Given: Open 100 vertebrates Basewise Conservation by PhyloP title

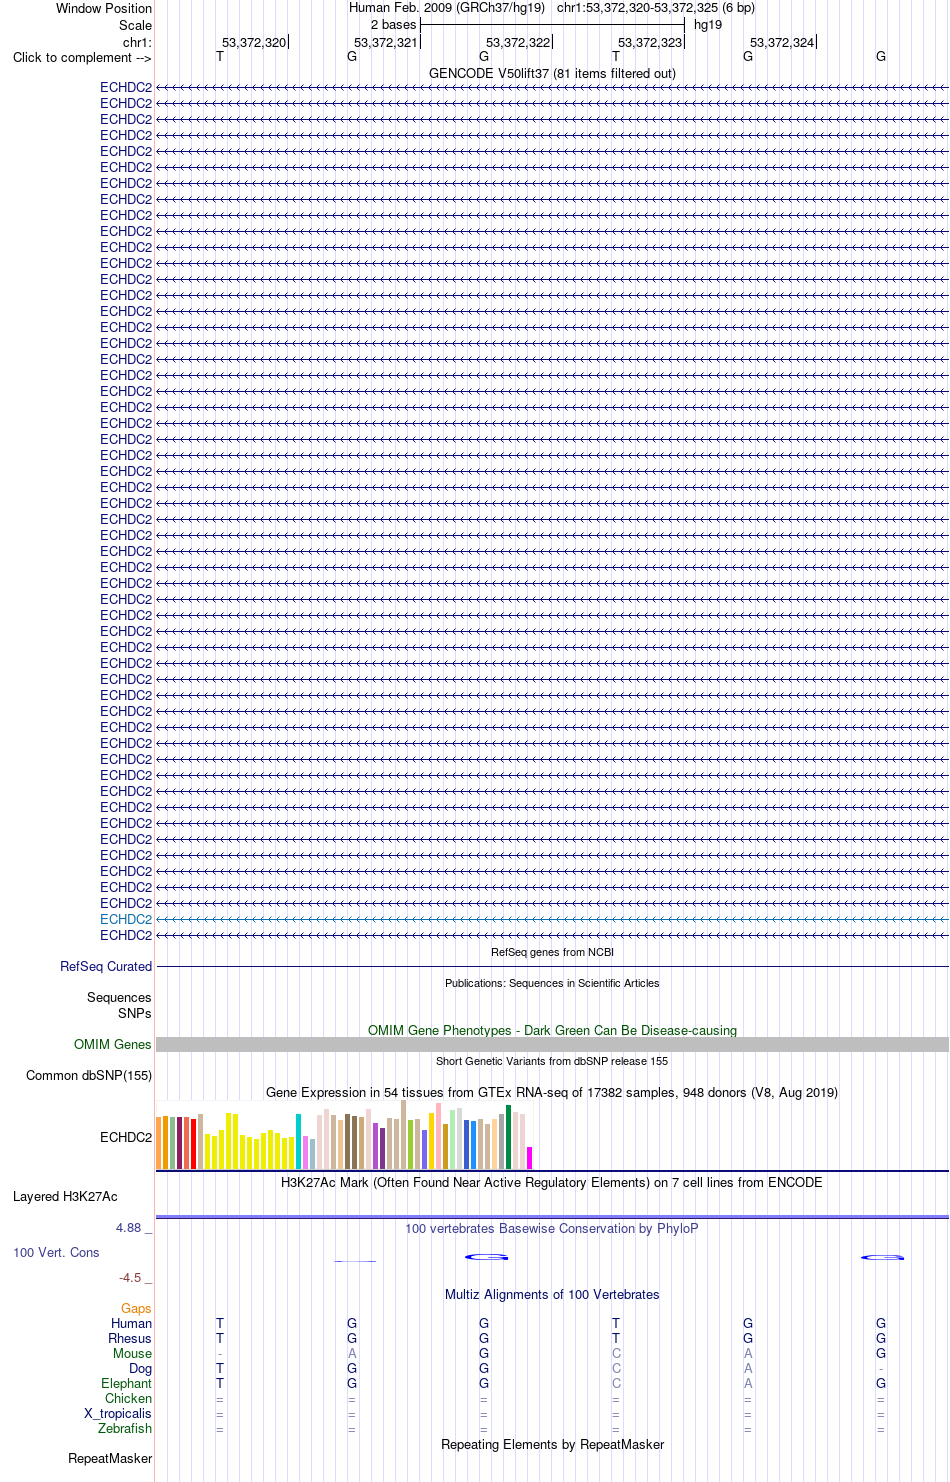Looking at the screenshot, I should coord(552,1229).
